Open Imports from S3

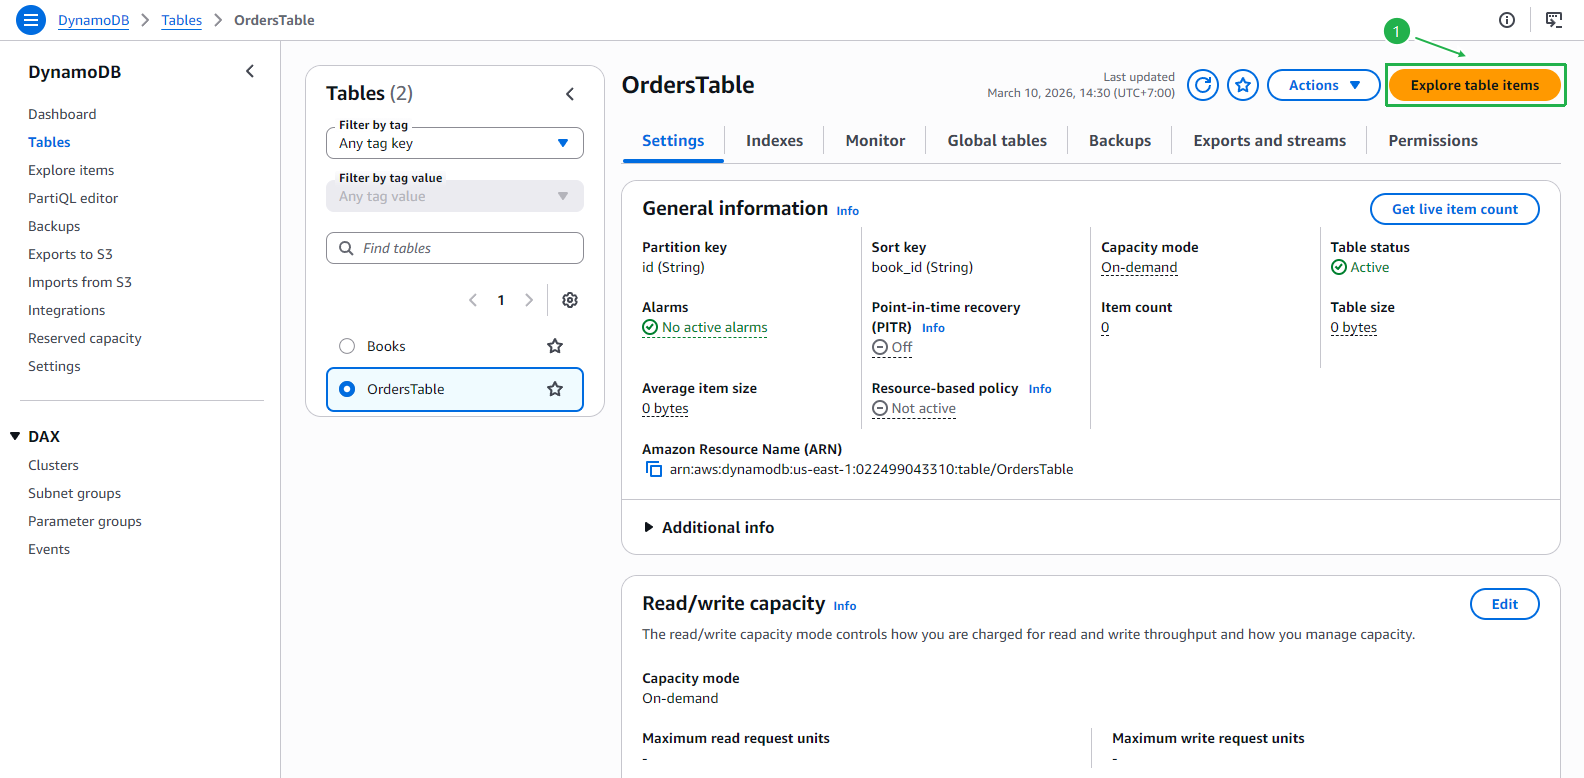coord(80,282)
